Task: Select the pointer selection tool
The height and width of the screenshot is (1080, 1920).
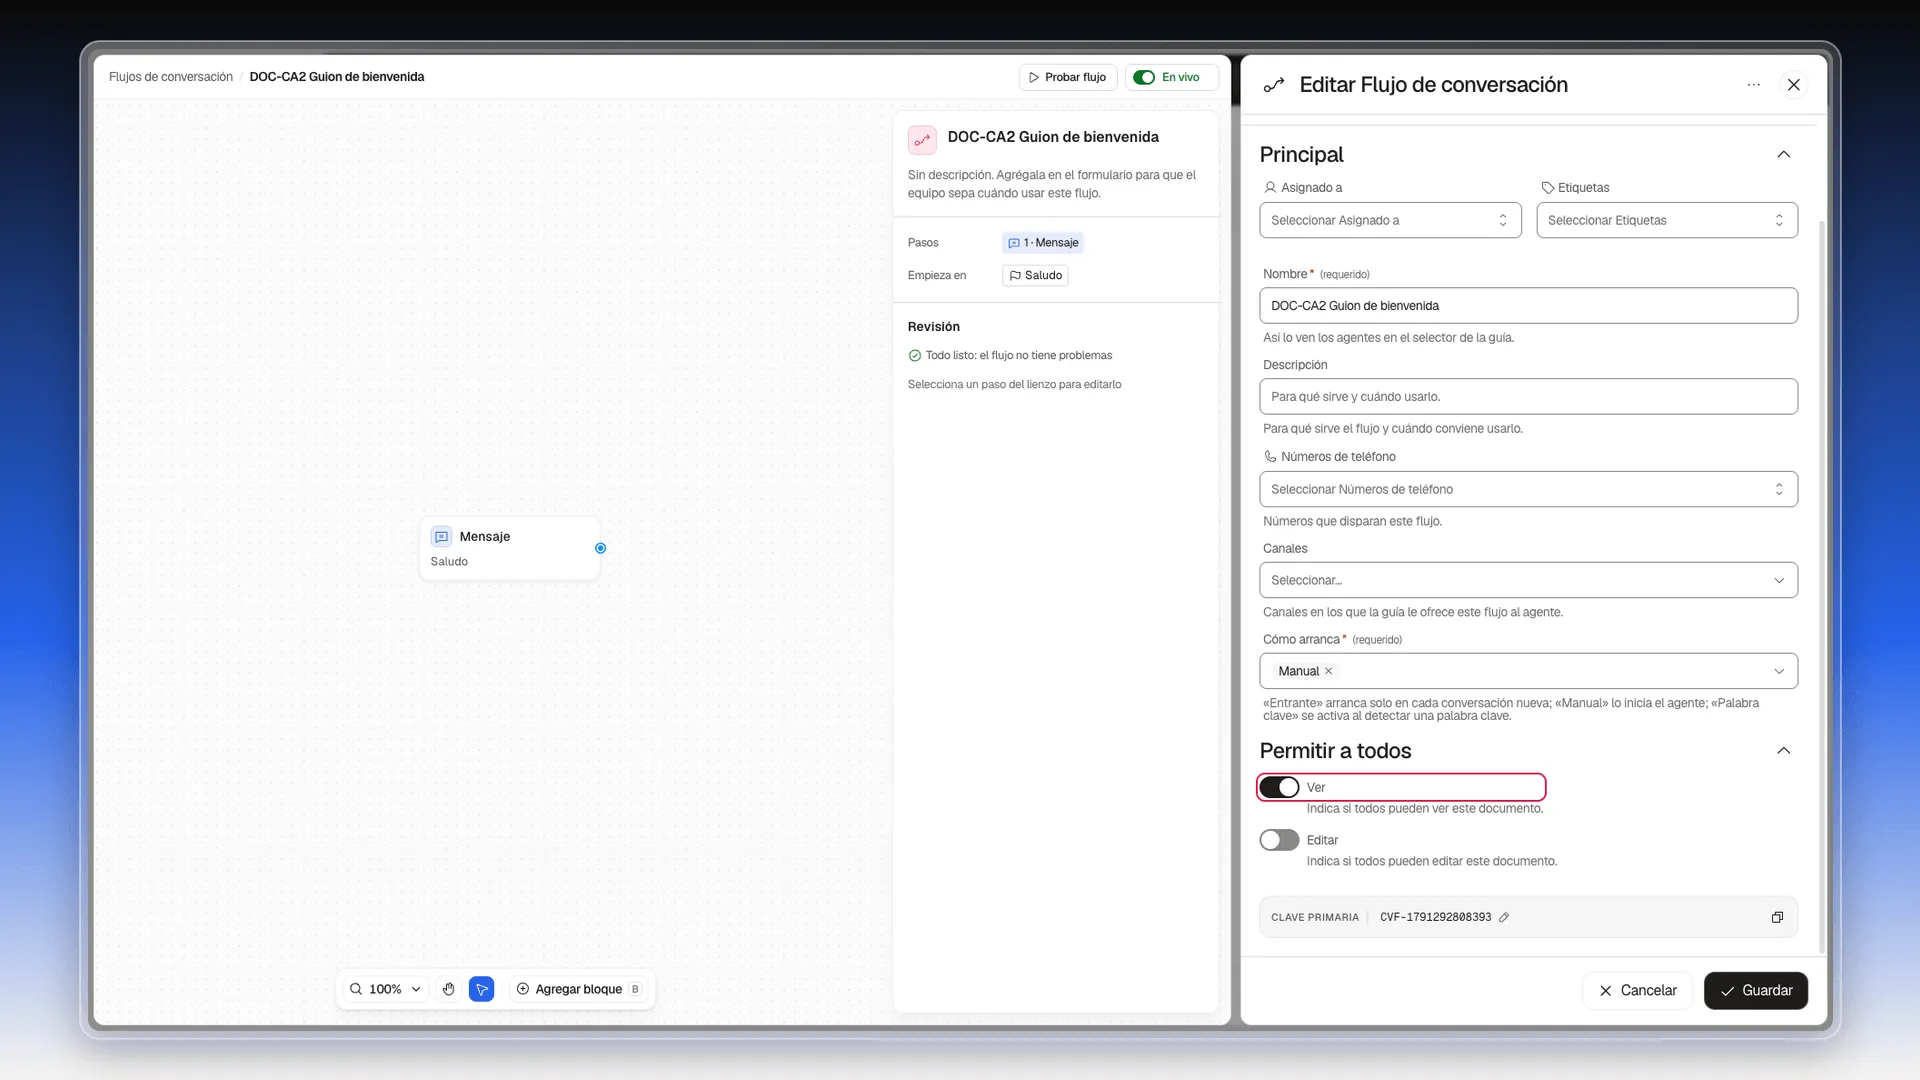Action: click(482, 989)
